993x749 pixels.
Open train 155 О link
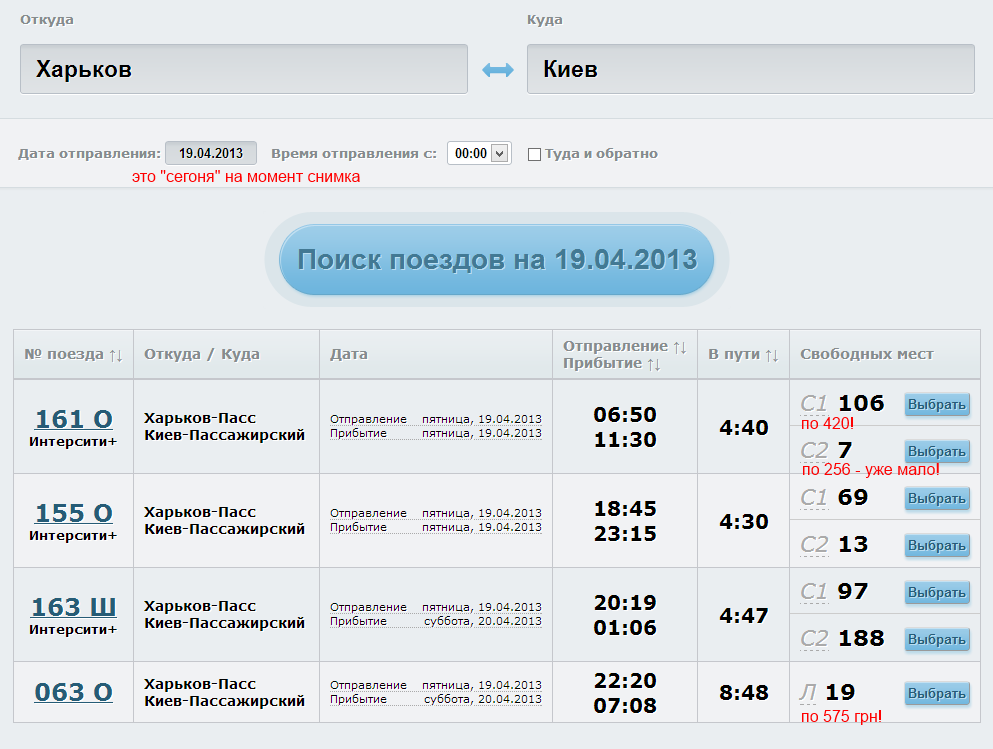click(74, 513)
